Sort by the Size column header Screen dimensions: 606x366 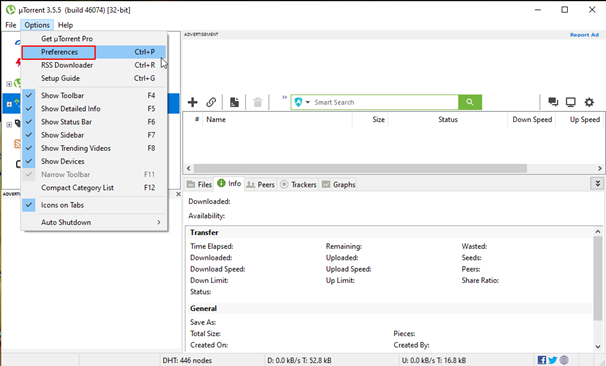tap(370, 120)
